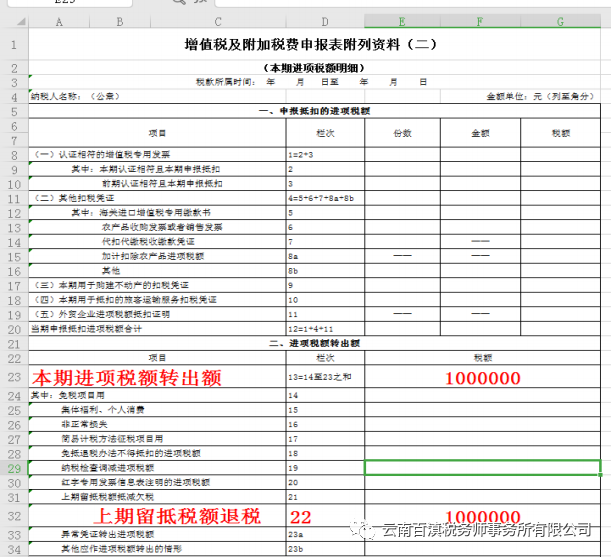Select column F header
611x557 pixels.
480,22
